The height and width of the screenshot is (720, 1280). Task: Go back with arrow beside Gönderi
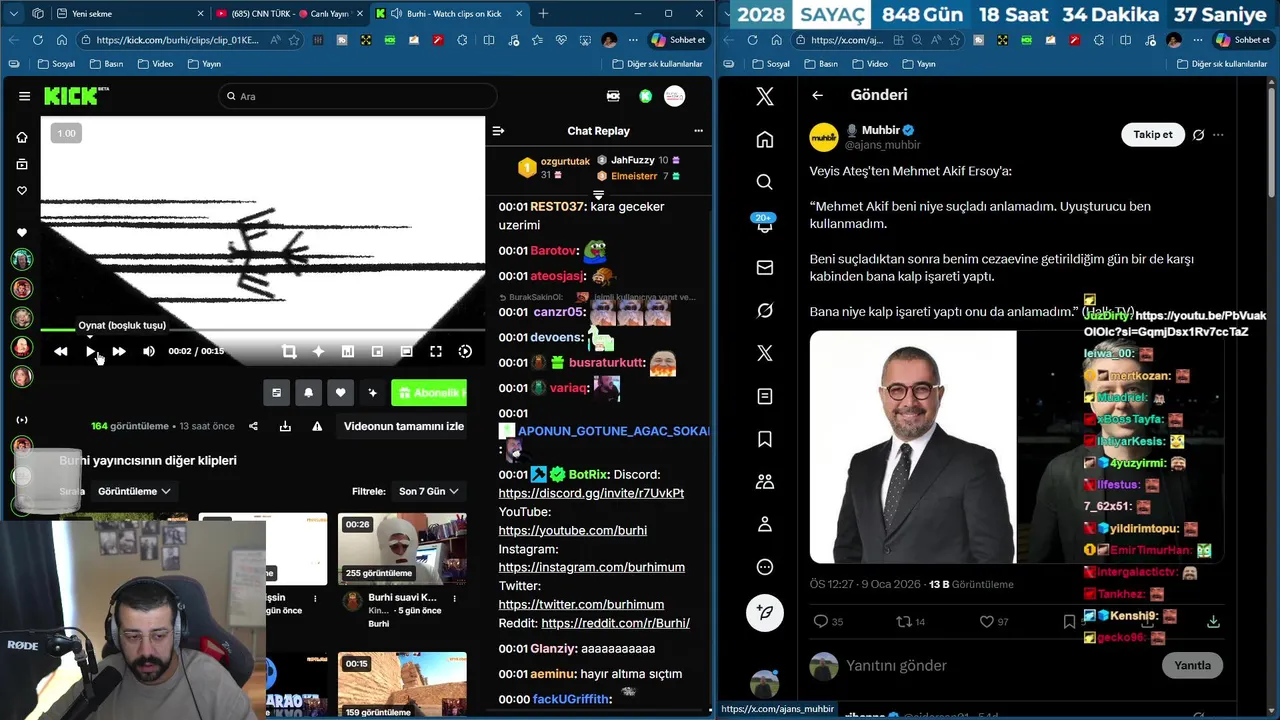tap(817, 95)
